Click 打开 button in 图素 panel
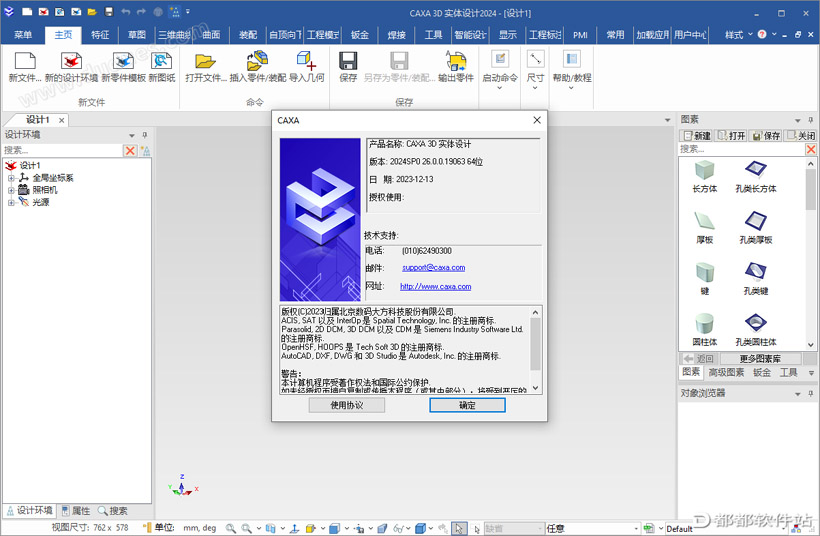This screenshot has width=820, height=536. (x=732, y=135)
